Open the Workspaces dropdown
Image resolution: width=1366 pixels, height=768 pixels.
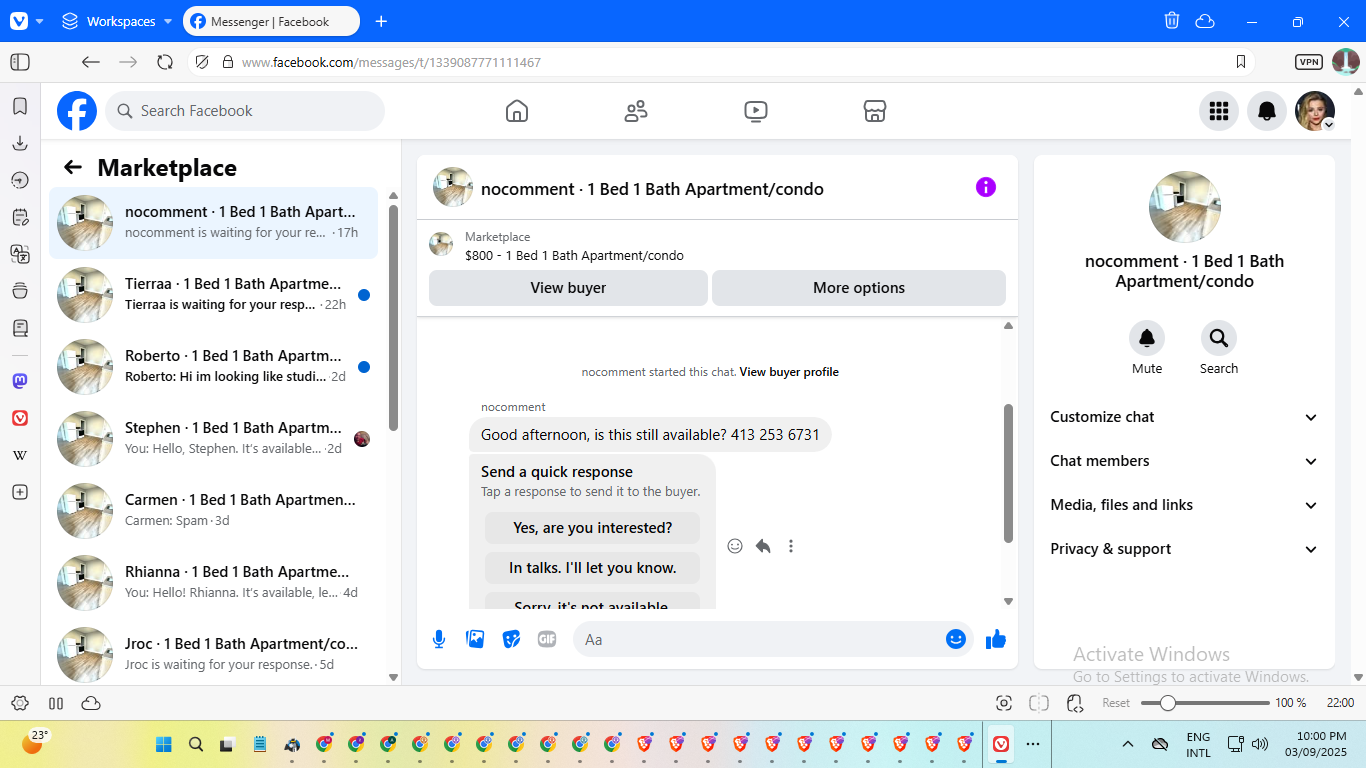117,21
